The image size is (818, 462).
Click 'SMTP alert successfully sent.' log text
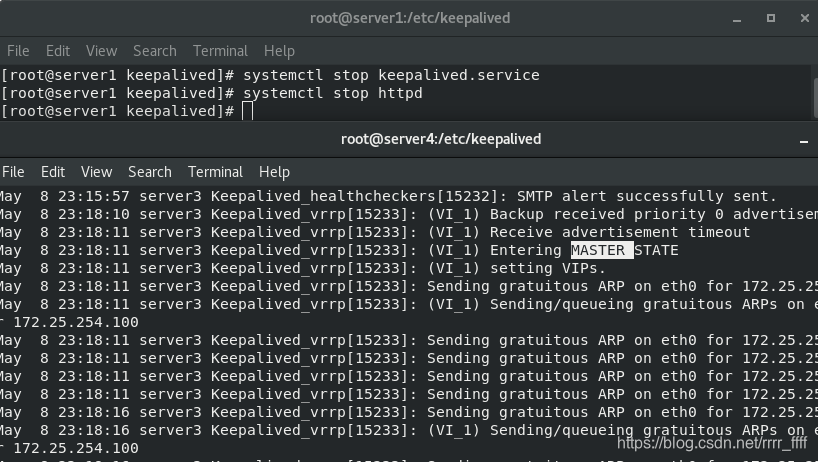(x=647, y=197)
